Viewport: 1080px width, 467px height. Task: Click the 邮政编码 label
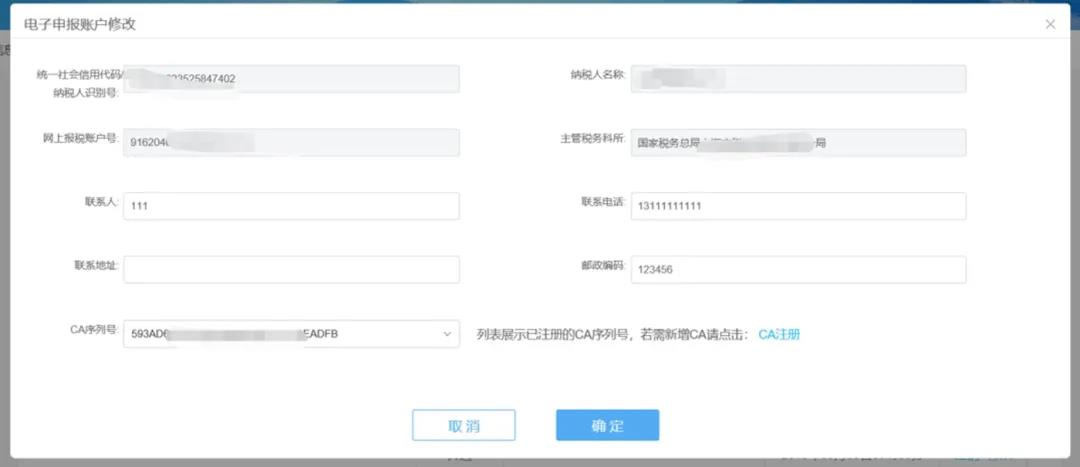click(603, 265)
